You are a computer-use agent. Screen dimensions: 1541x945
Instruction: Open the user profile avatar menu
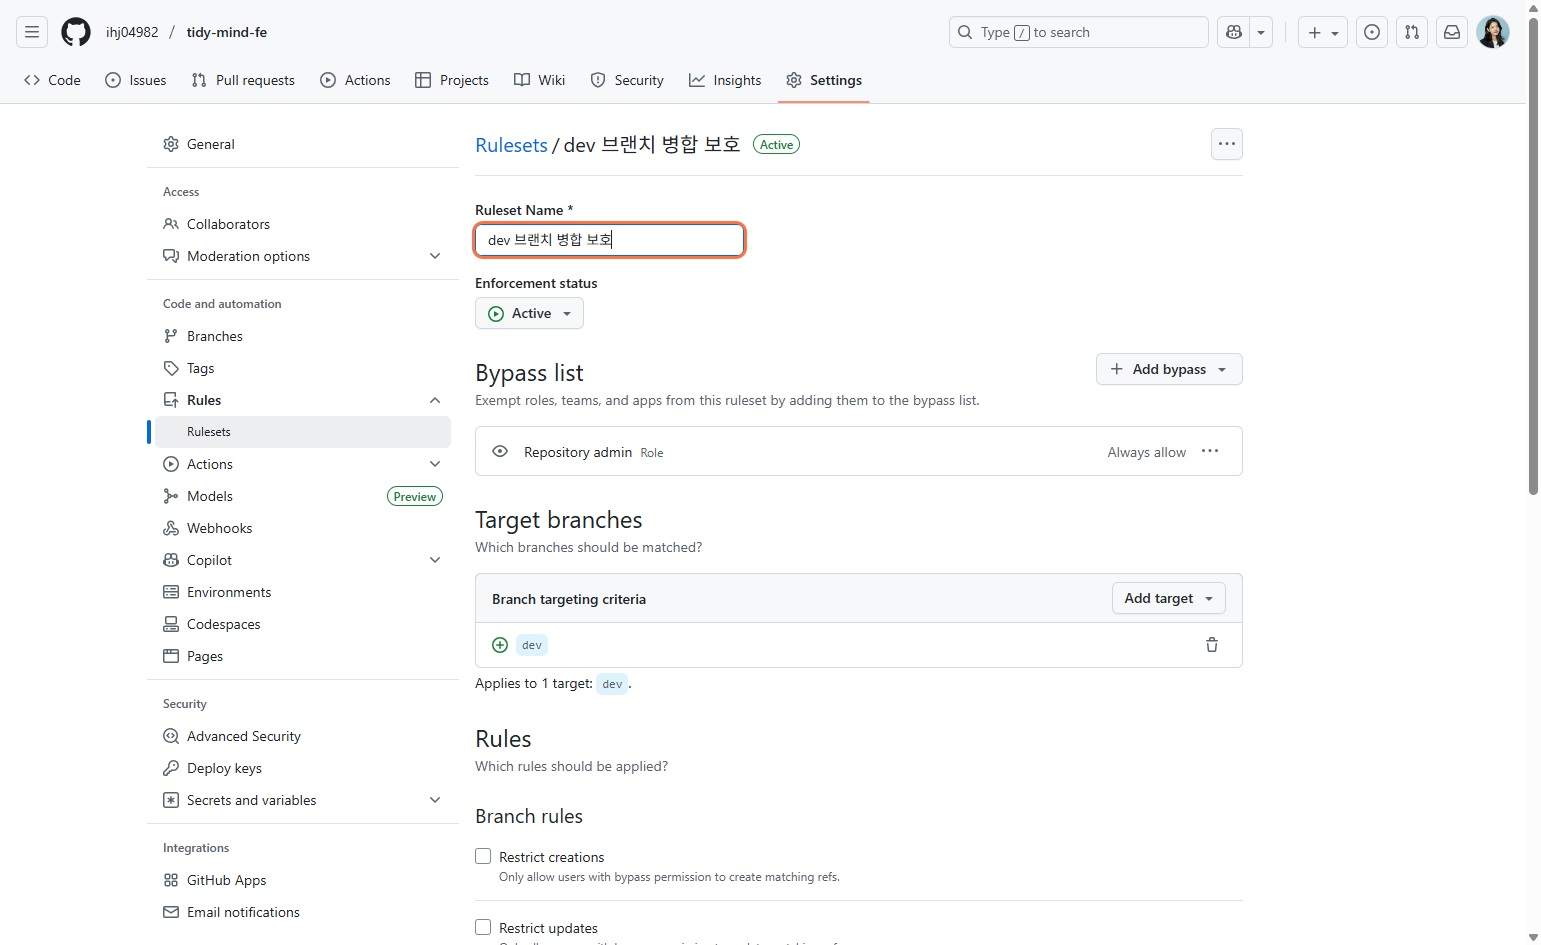tap(1493, 32)
